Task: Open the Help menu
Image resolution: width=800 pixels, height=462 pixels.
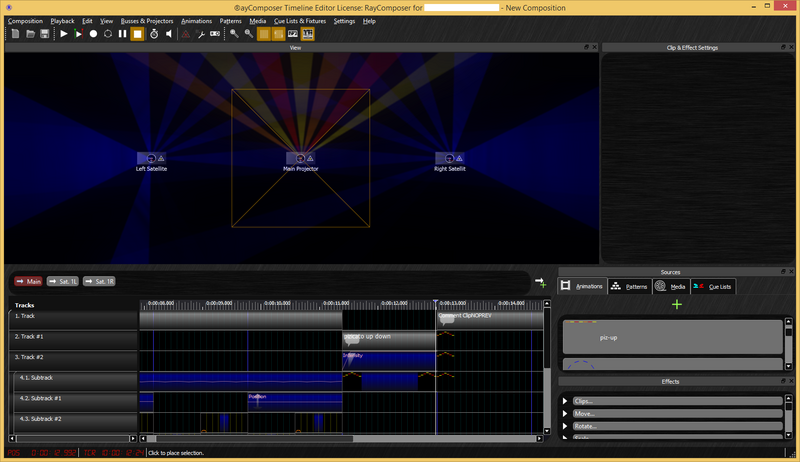Action: coord(369,21)
